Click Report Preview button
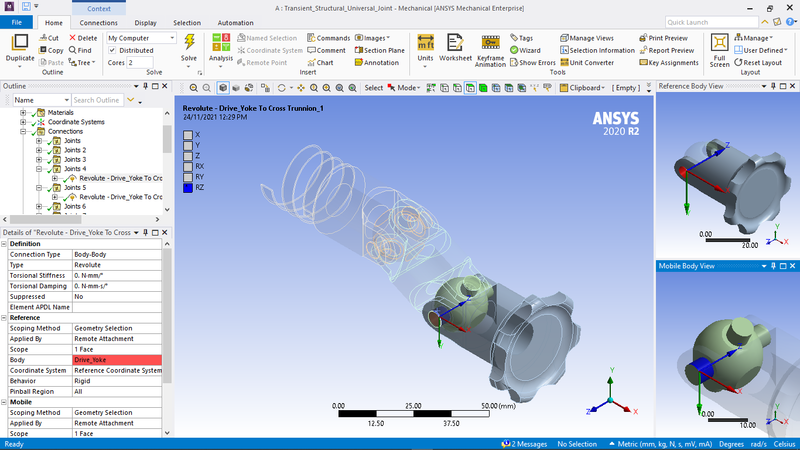The width and height of the screenshot is (800, 450). [667, 51]
